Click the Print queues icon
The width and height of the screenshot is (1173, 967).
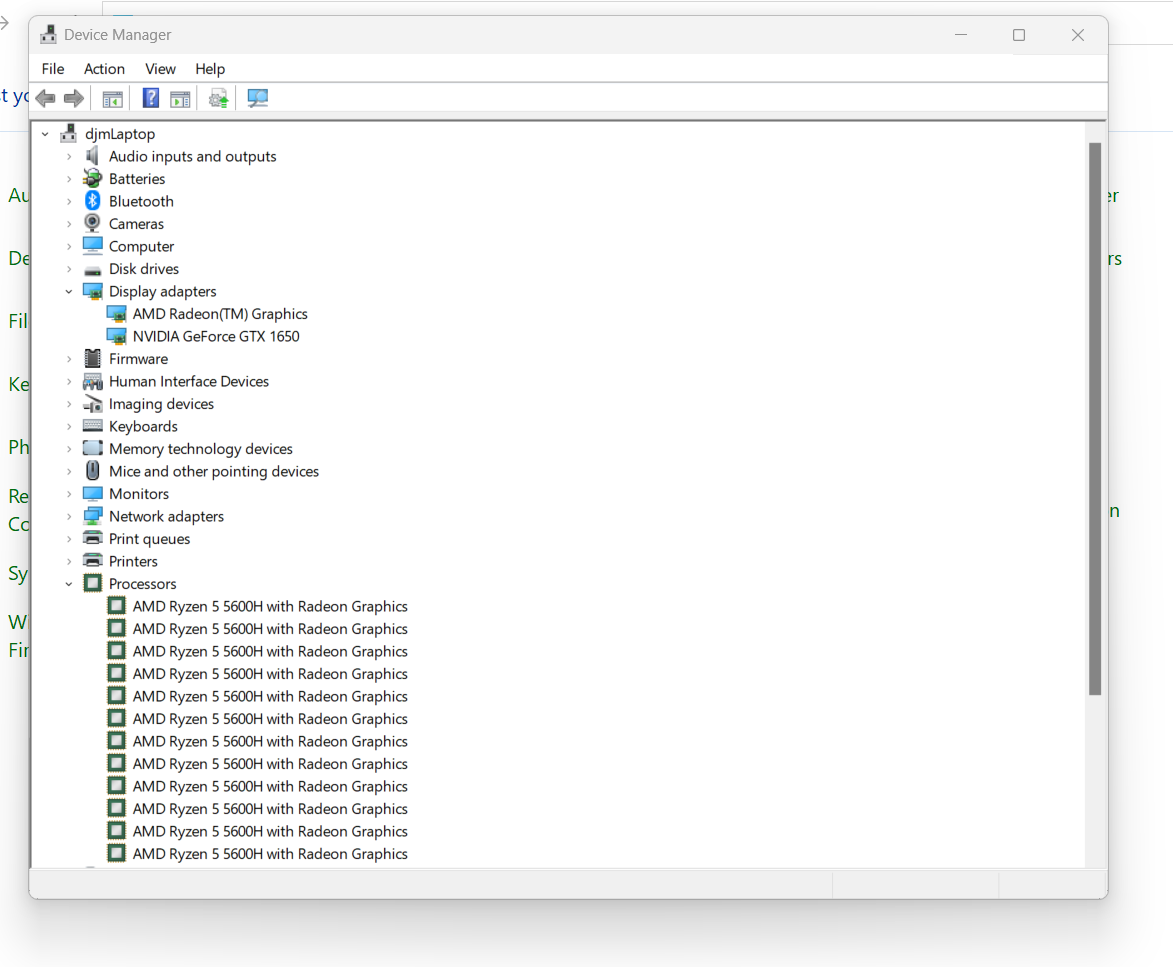pos(93,538)
